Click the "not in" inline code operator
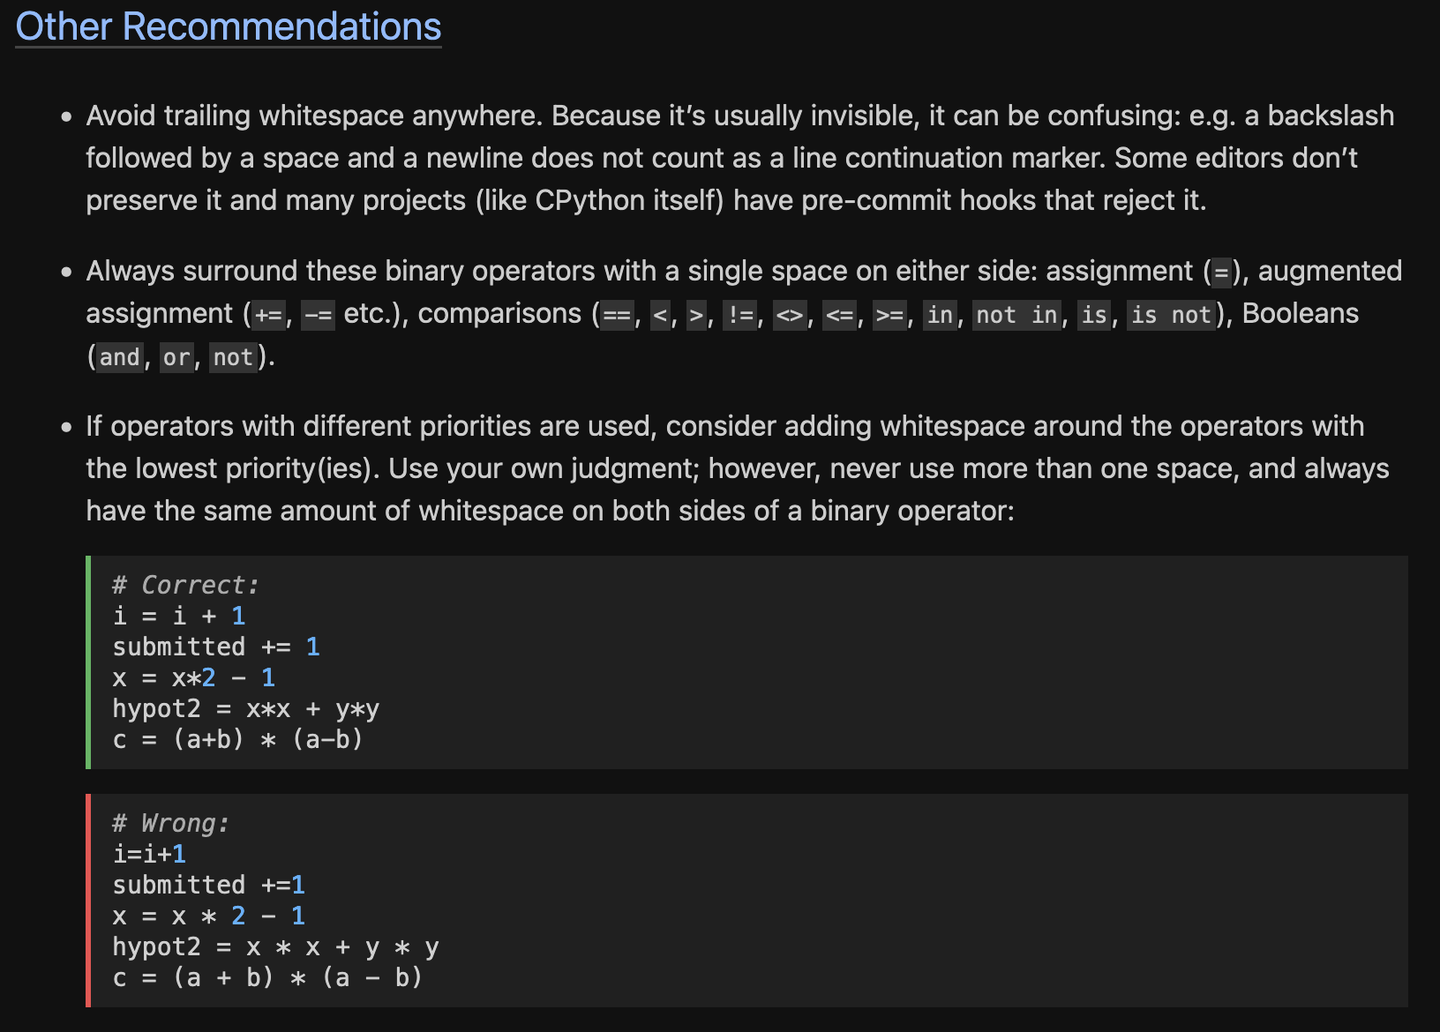 [1016, 315]
